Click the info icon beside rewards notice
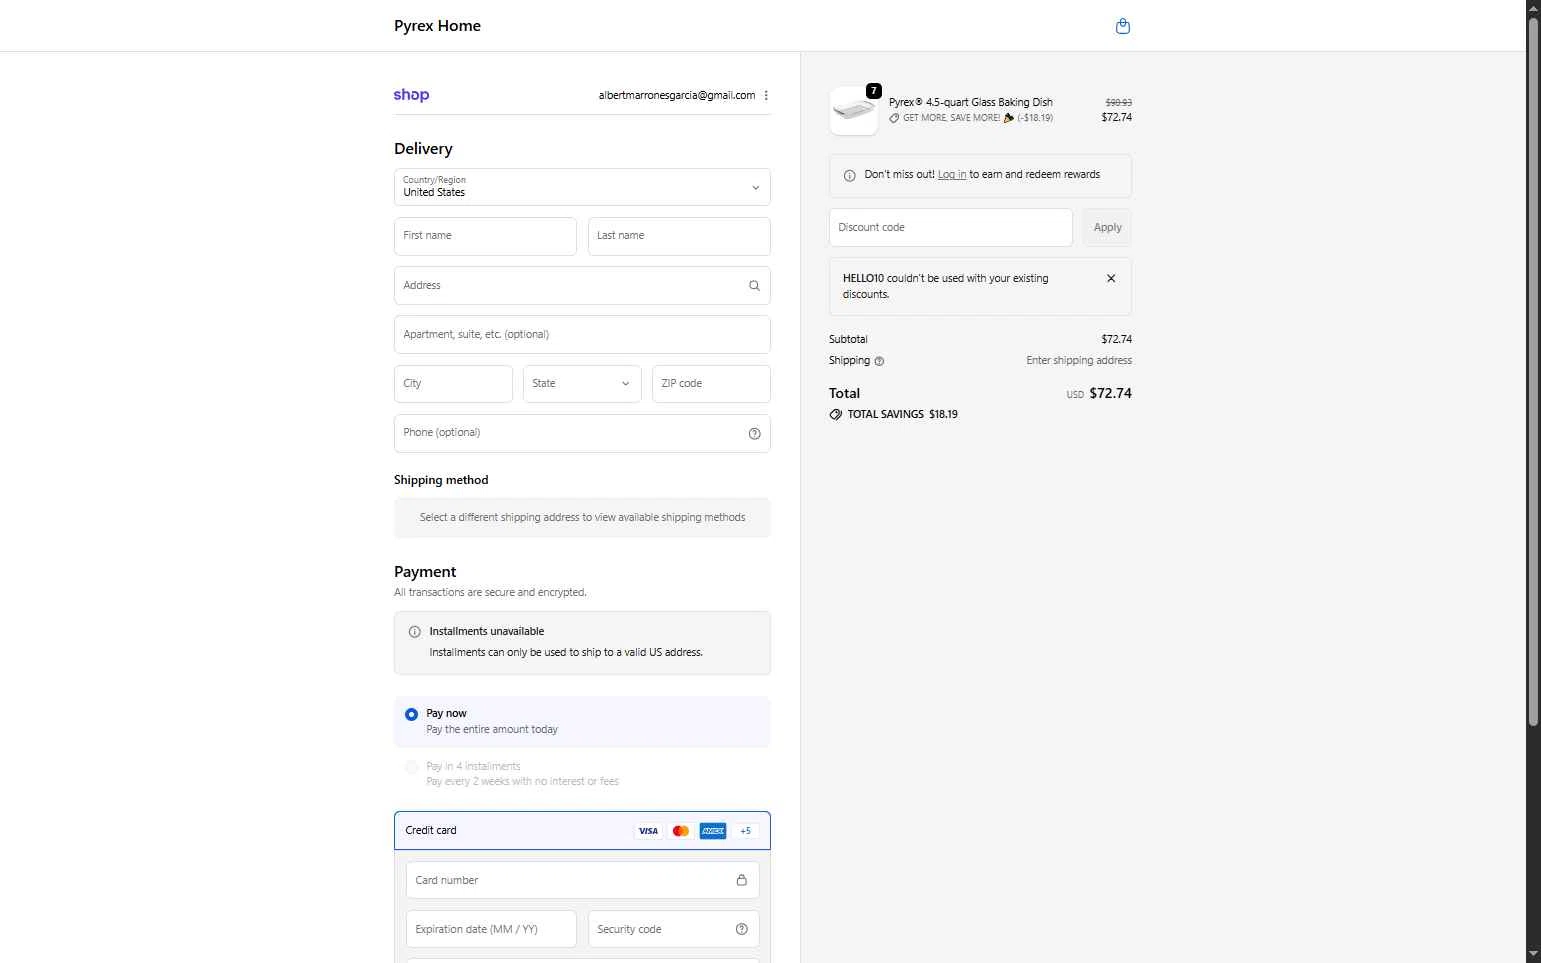This screenshot has width=1541, height=963. (849, 176)
